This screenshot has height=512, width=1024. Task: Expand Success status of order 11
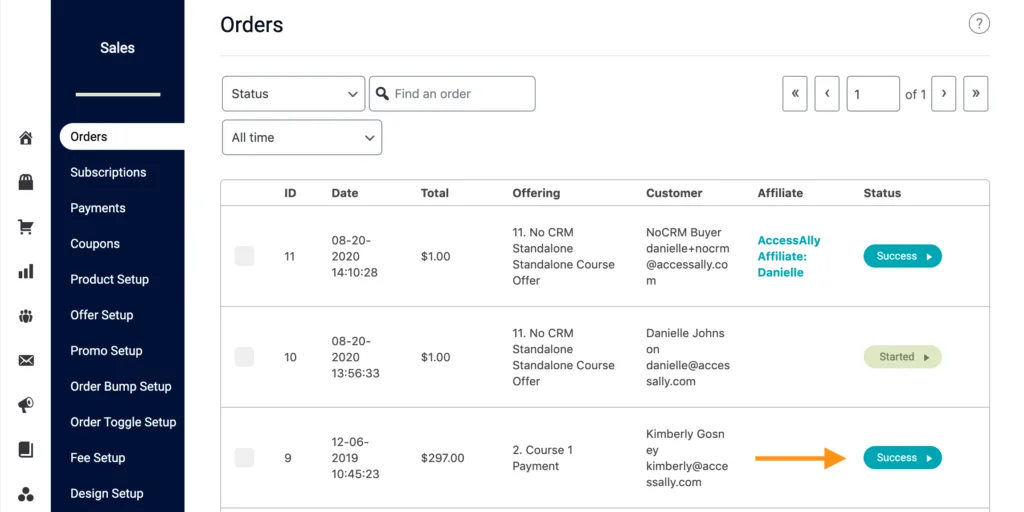point(903,256)
